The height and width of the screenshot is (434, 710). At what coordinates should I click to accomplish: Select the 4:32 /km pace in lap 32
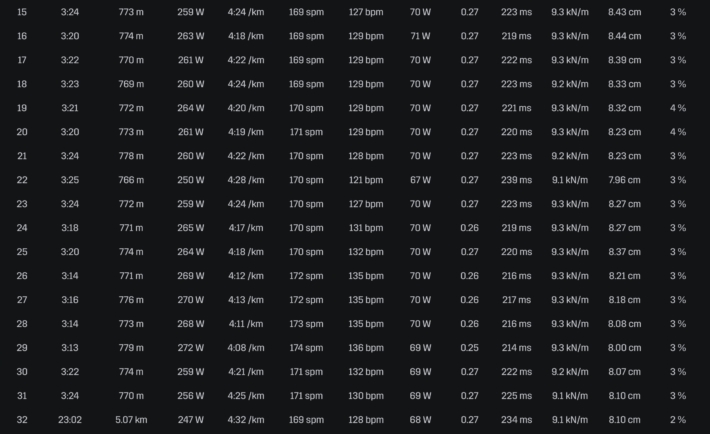pos(246,420)
